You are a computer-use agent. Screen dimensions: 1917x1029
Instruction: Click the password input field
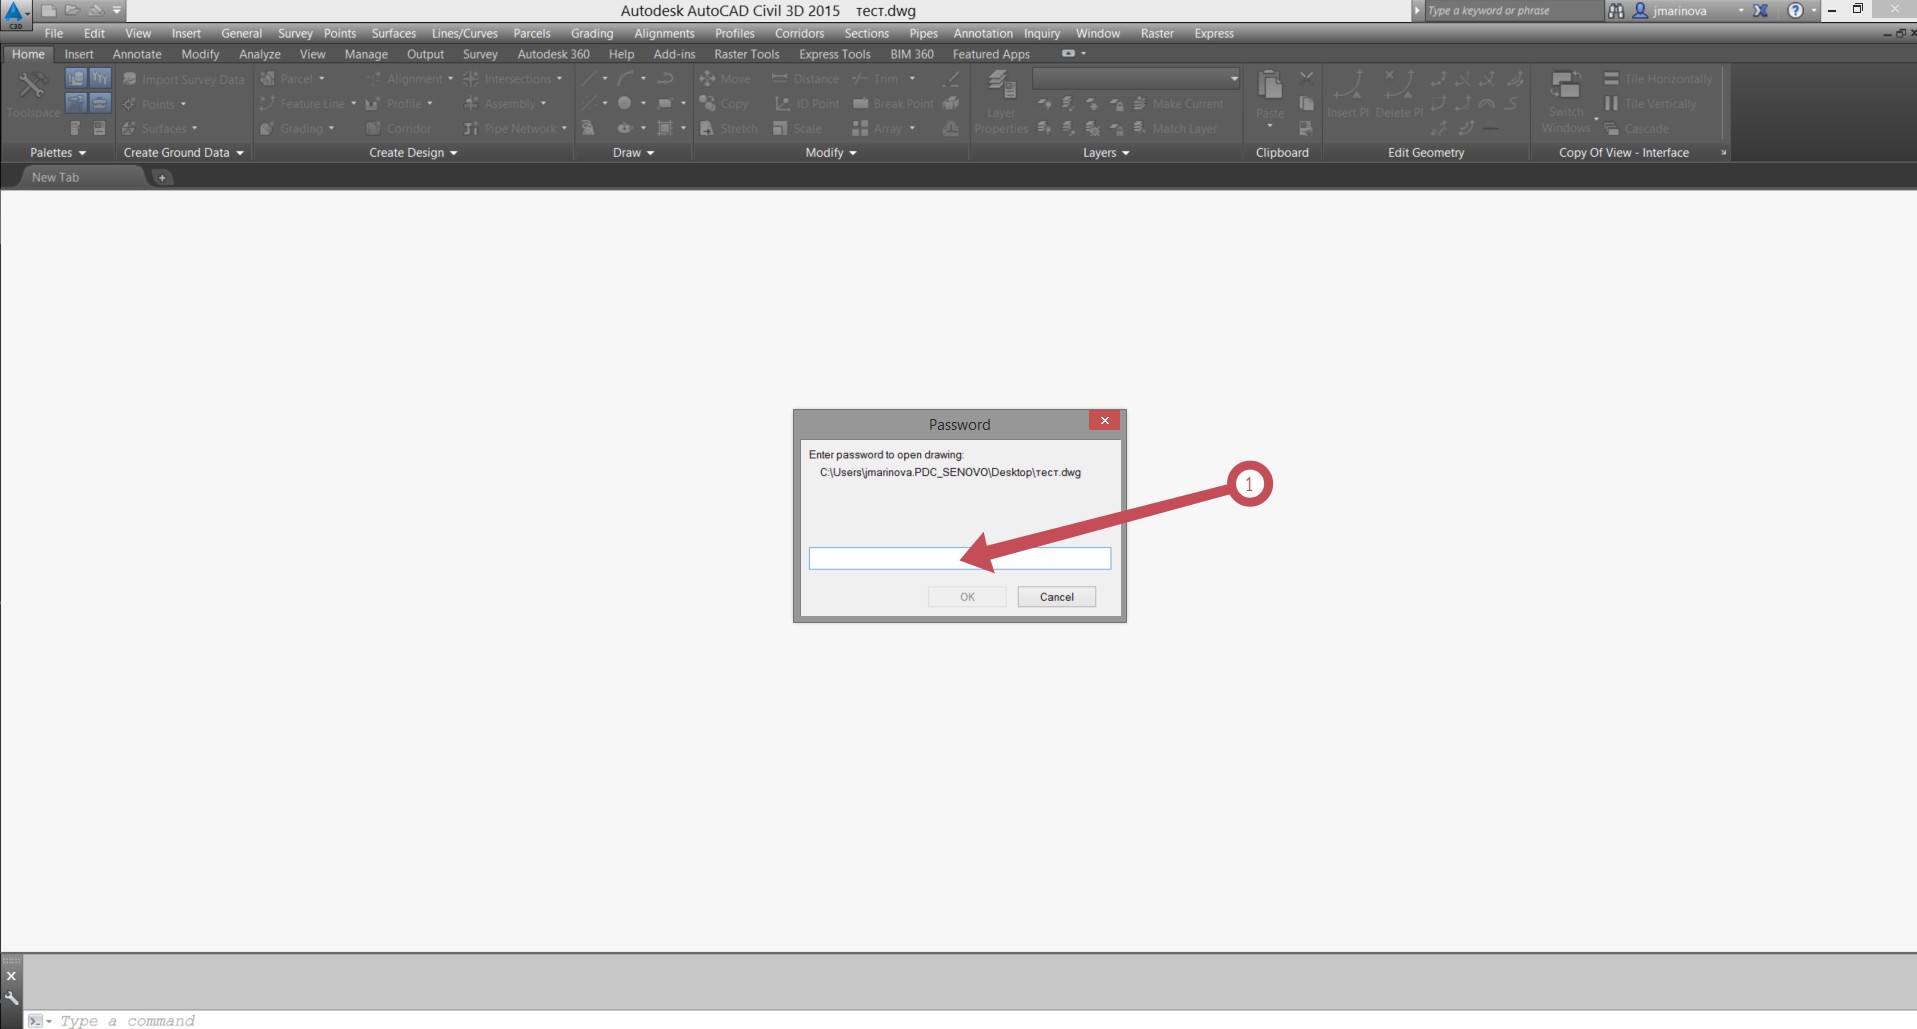point(960,558)
